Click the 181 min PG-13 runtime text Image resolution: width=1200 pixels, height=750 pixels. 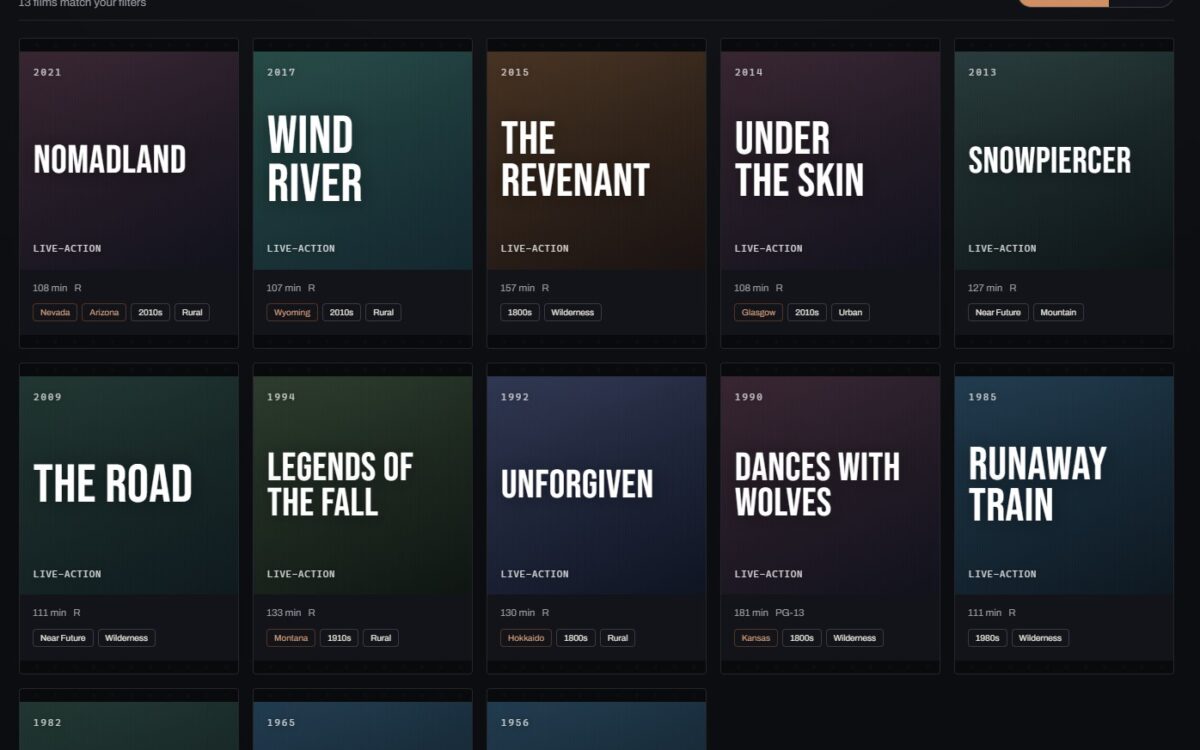pyautogui.click(x=769, y=612)
